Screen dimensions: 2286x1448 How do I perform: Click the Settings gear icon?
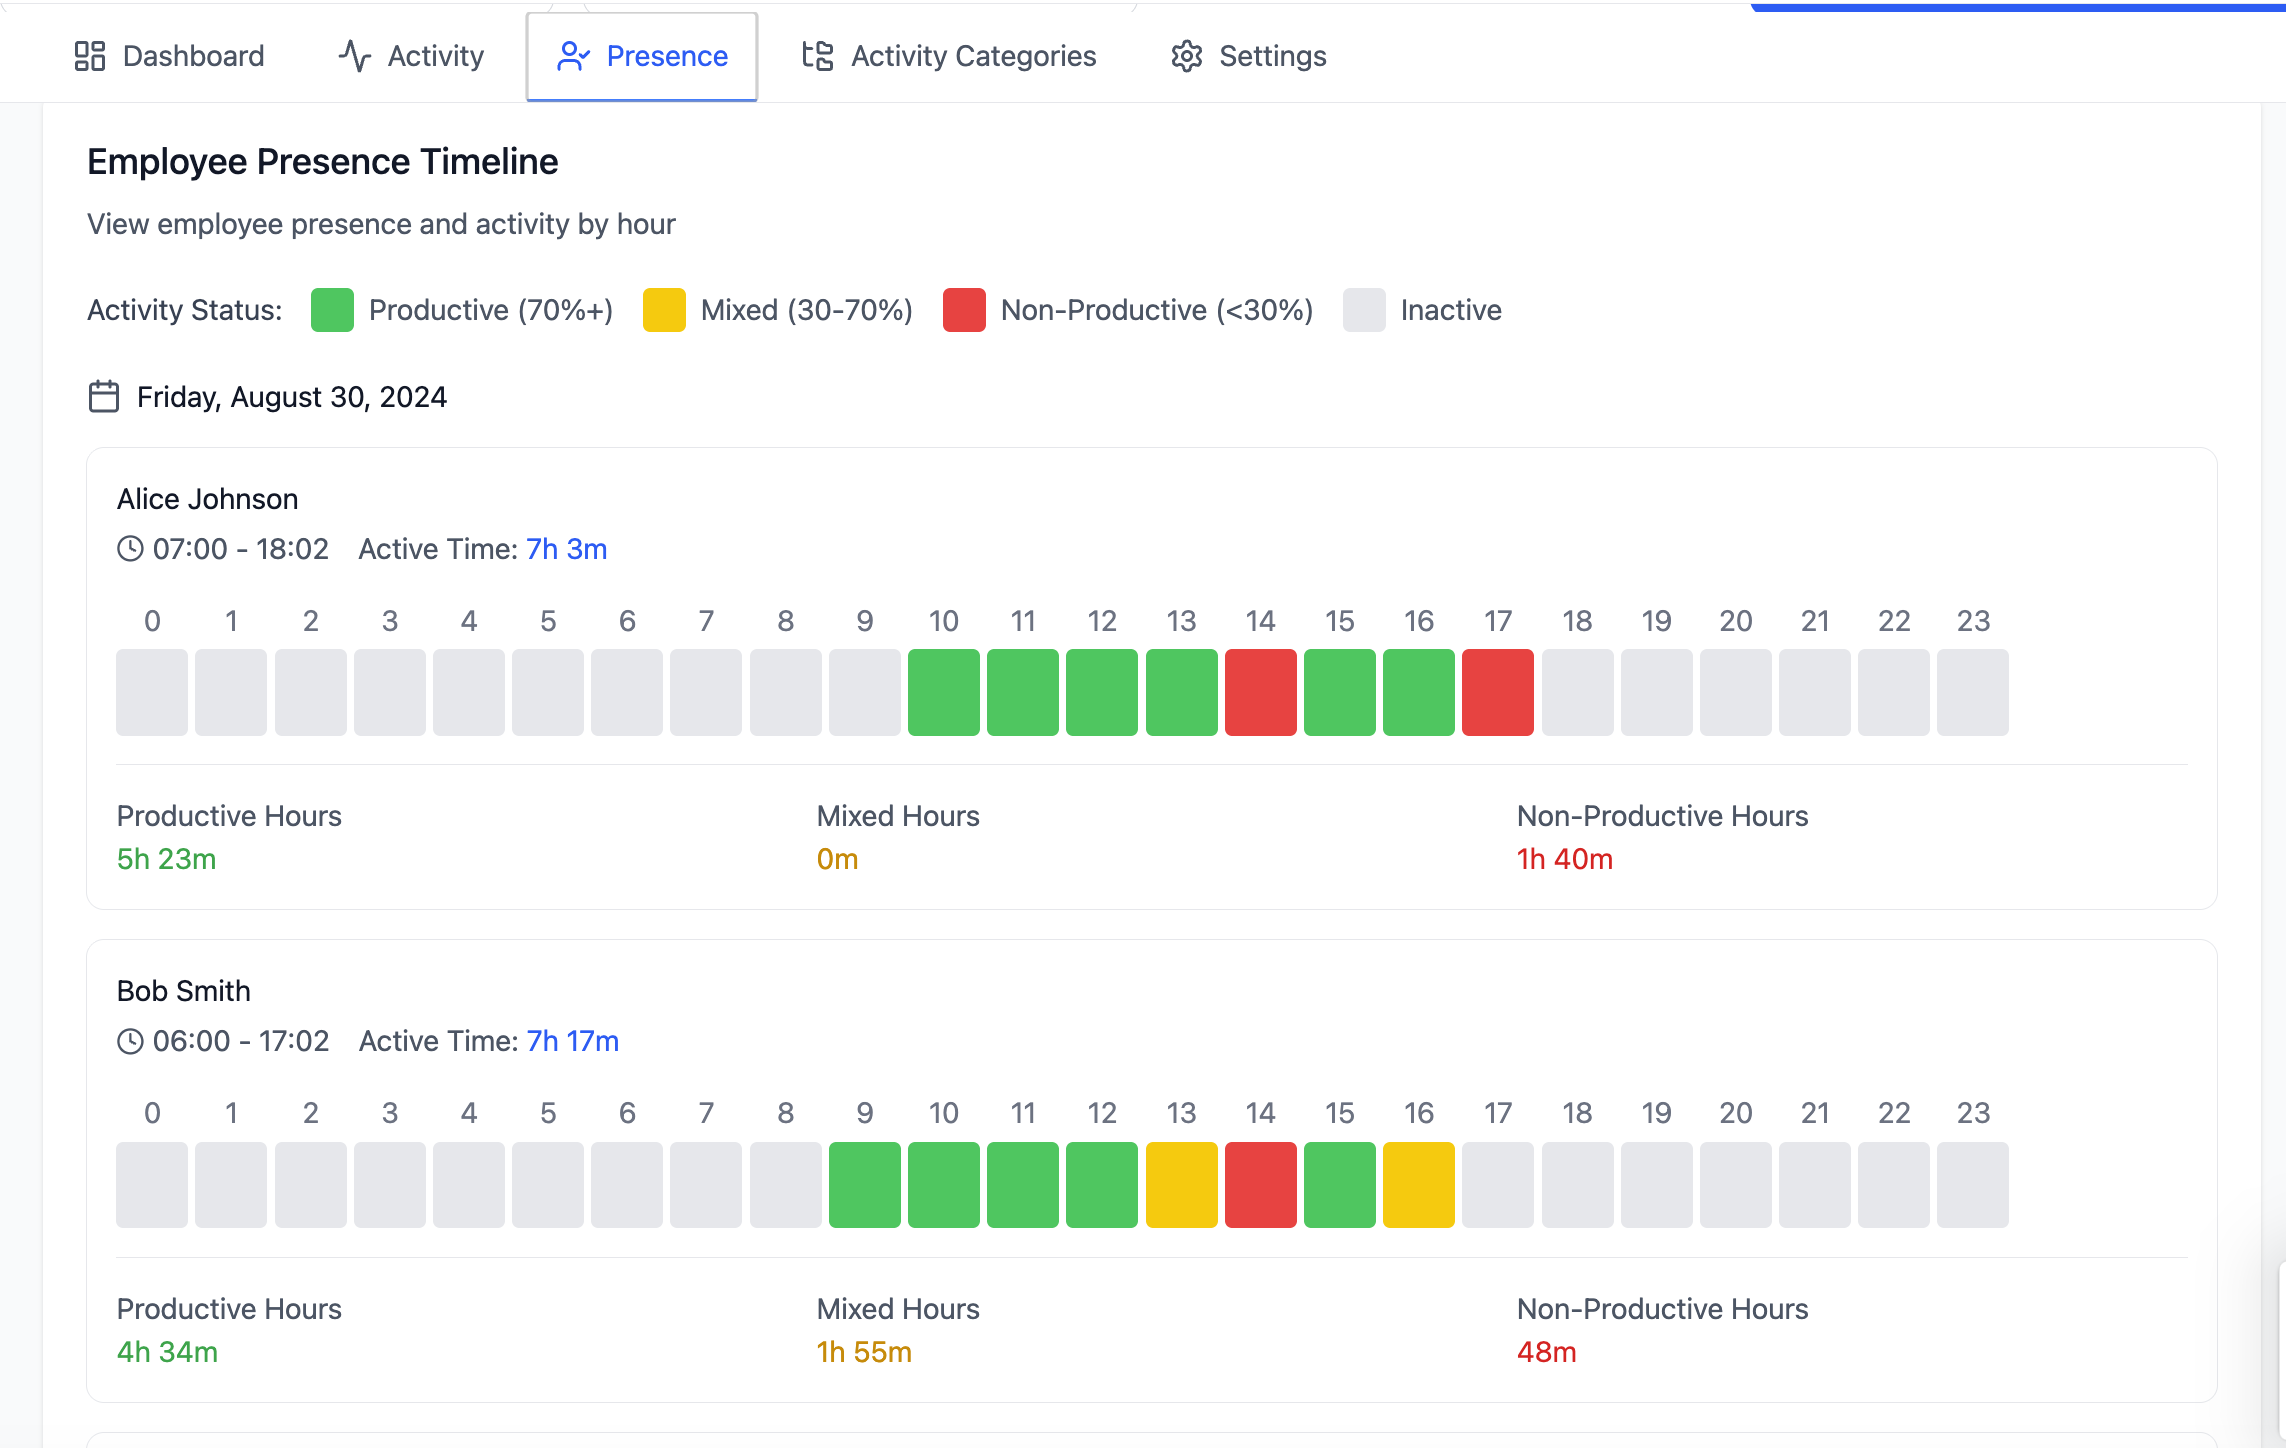(1187, 56)
